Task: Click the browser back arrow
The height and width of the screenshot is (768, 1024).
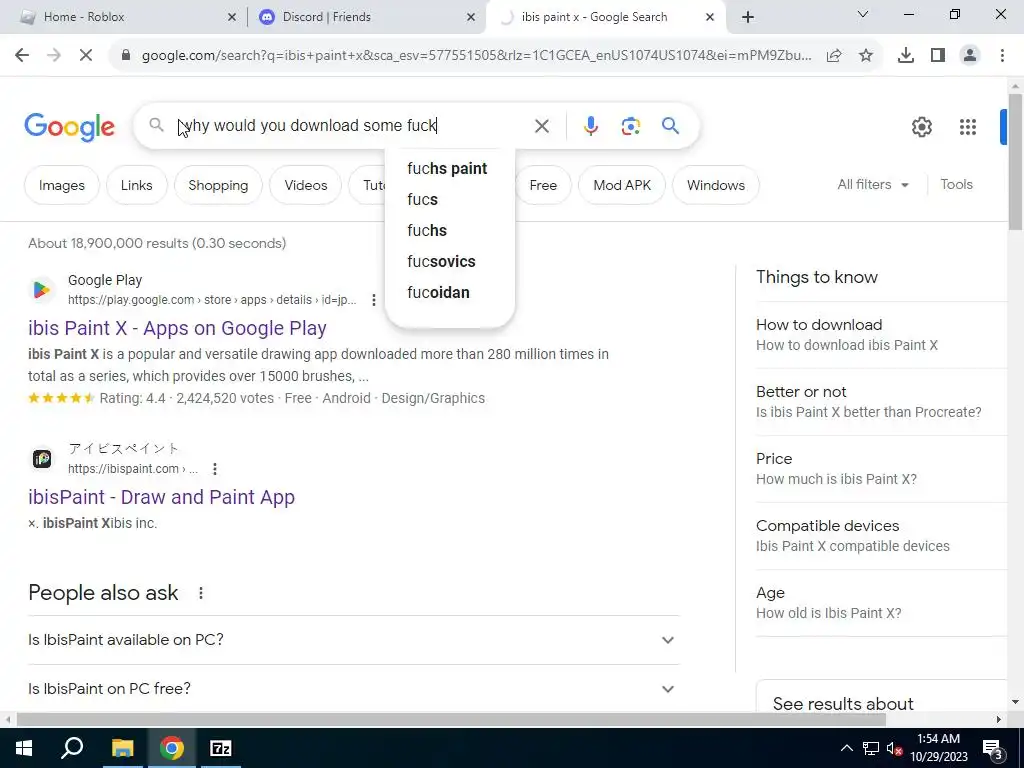Action: coord(22,56)
